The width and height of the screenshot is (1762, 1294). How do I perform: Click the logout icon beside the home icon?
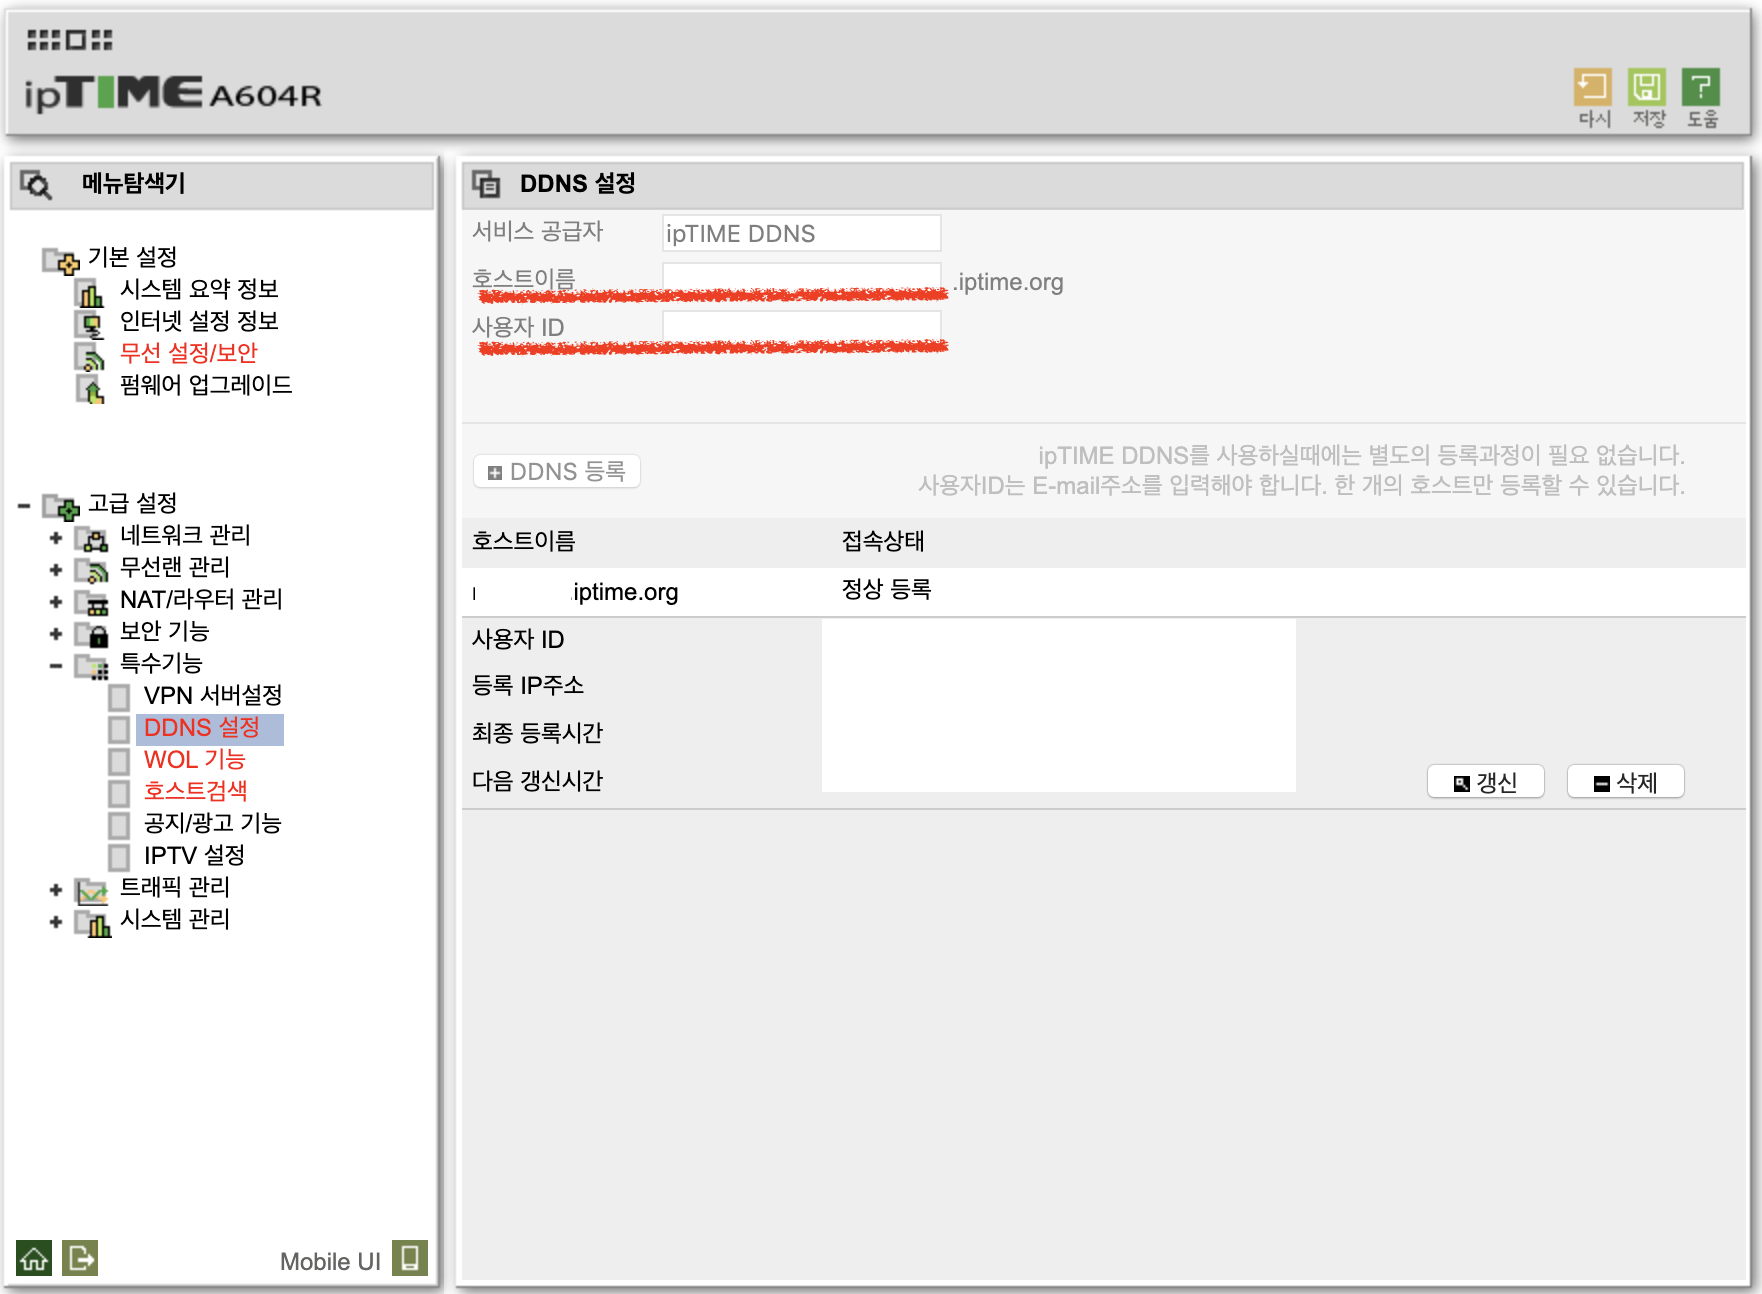click(80, 1258)
